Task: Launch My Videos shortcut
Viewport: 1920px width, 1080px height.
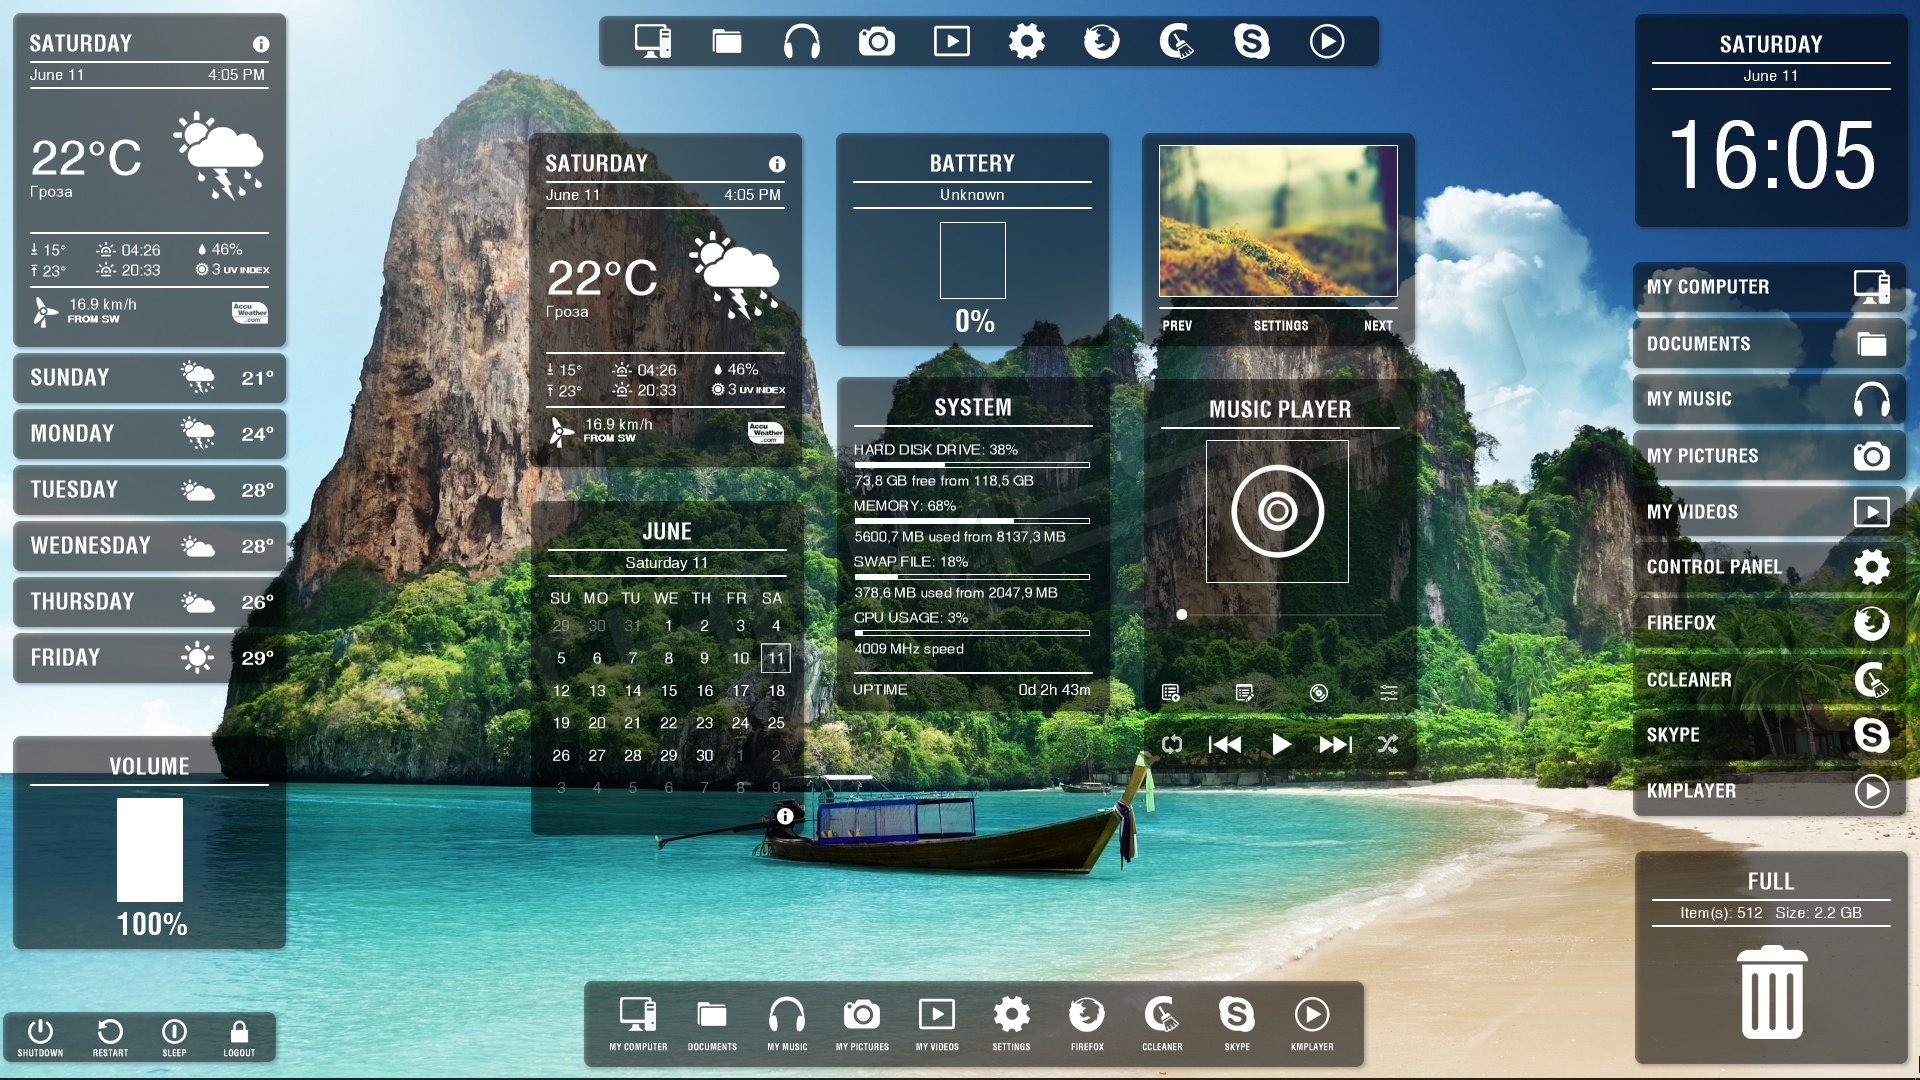Action: 1767,514
